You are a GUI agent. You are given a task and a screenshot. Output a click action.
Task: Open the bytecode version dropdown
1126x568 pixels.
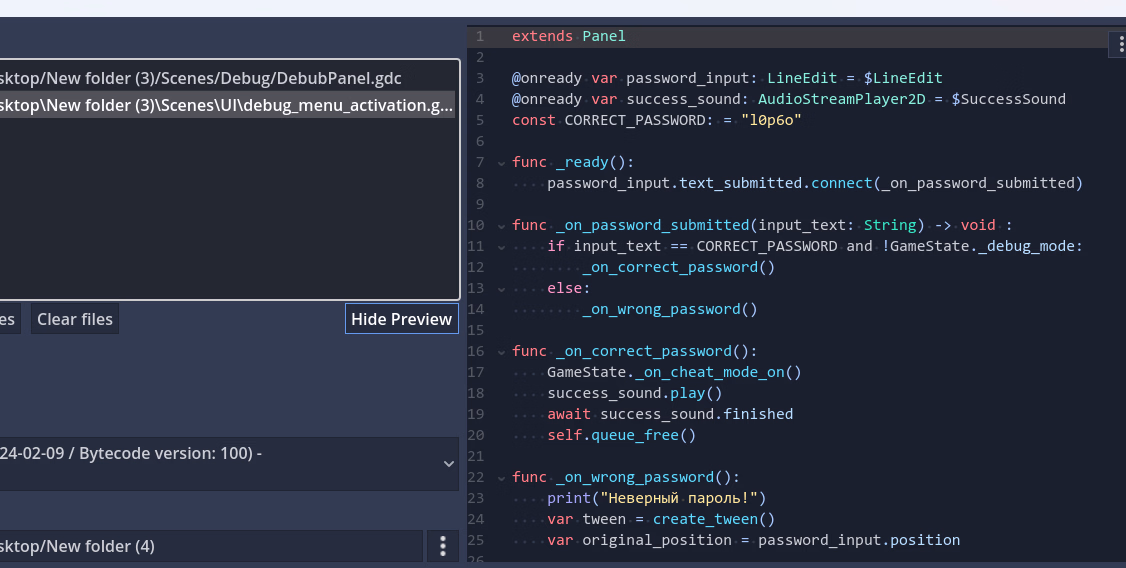pos(447,464)
